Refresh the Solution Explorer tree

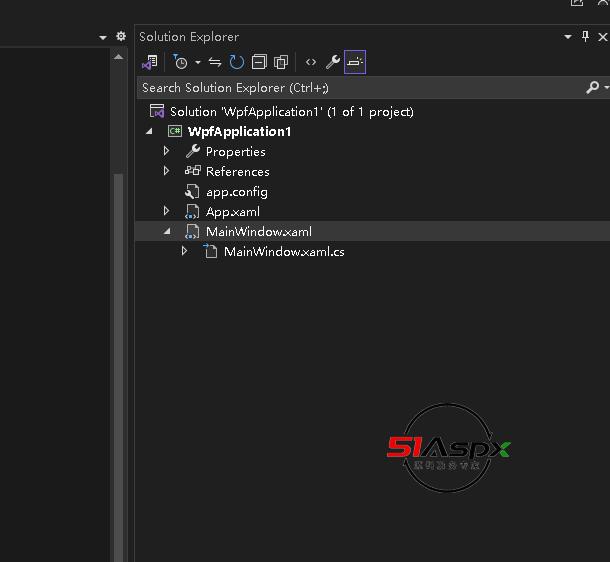[237, 62]
